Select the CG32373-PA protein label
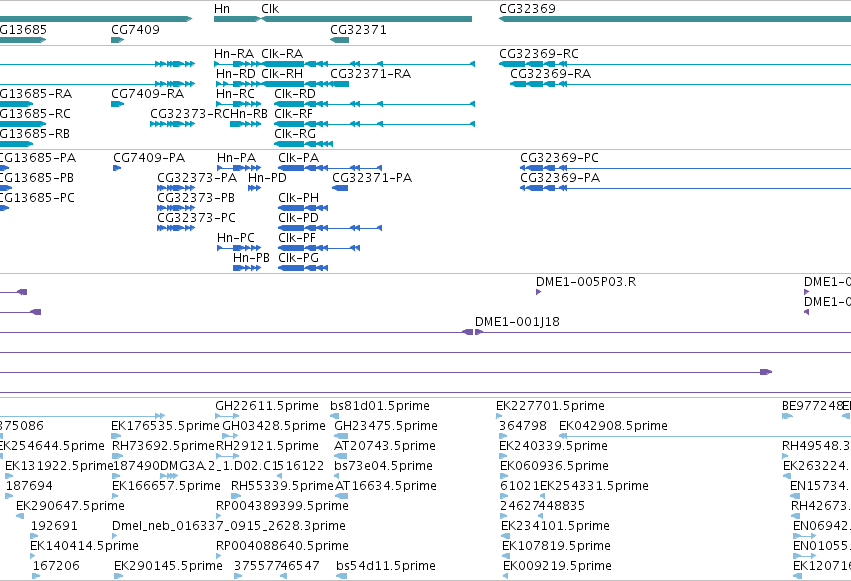 point(197,178)
